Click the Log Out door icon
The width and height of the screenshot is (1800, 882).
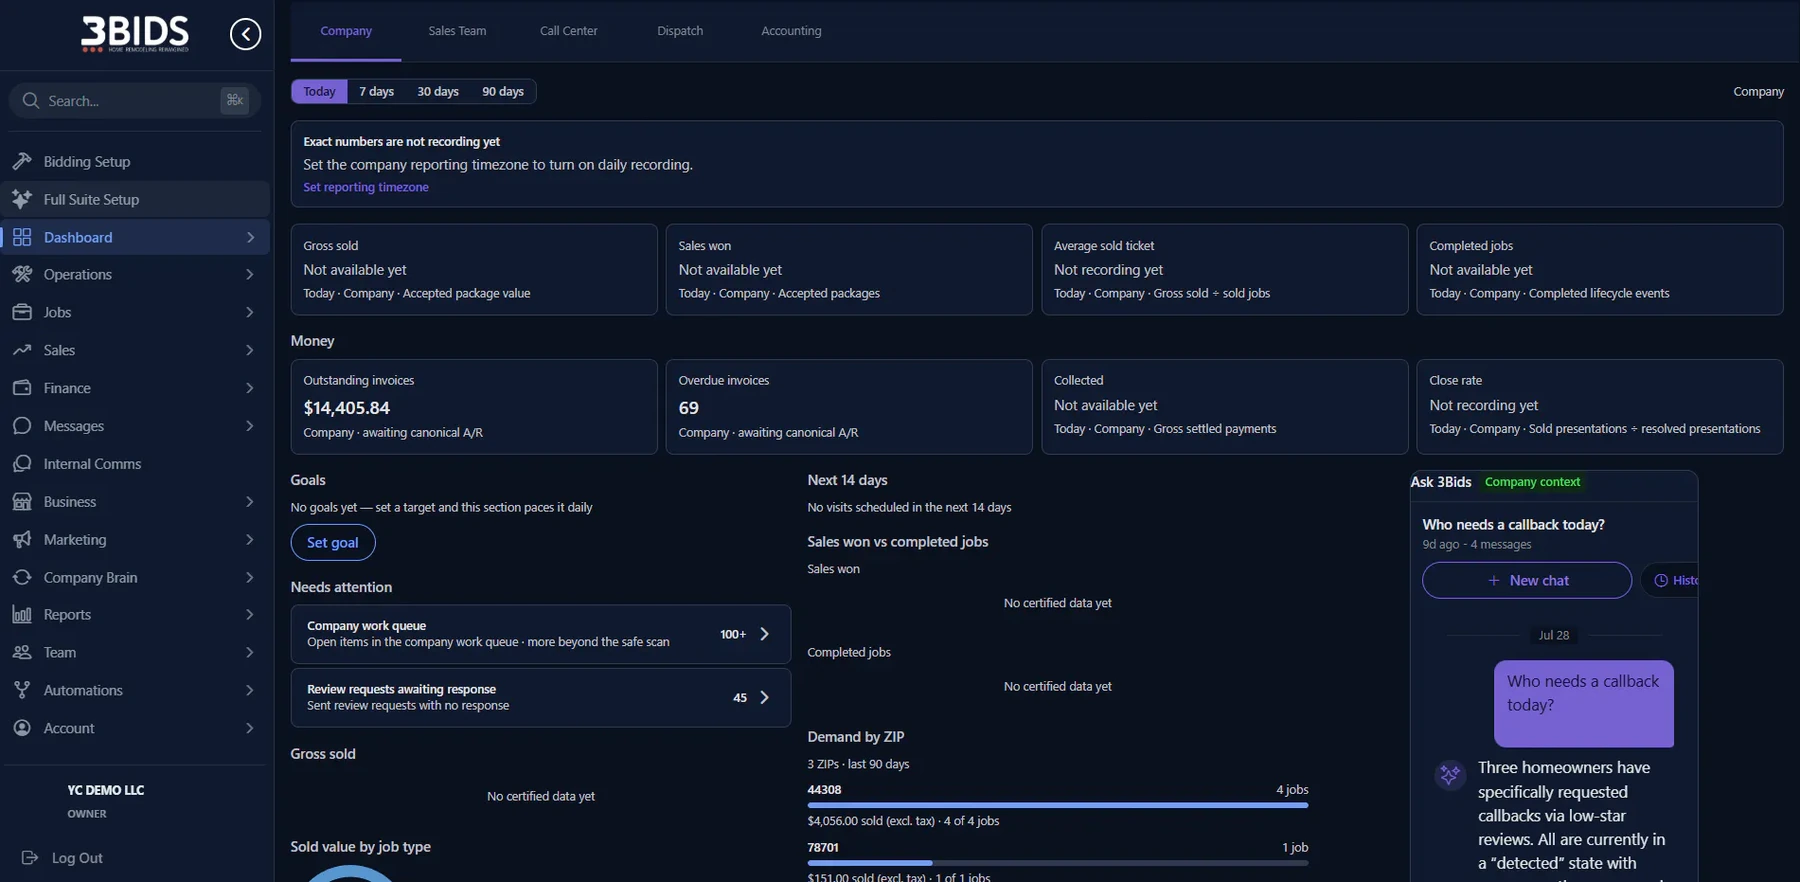30,858
